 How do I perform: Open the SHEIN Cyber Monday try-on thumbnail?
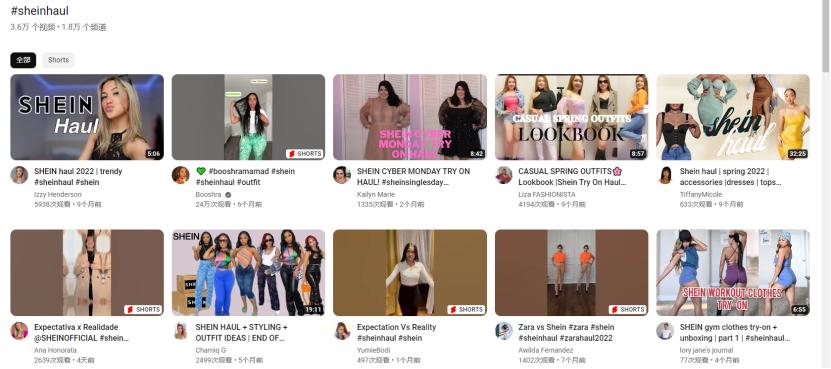coord(410,117)
